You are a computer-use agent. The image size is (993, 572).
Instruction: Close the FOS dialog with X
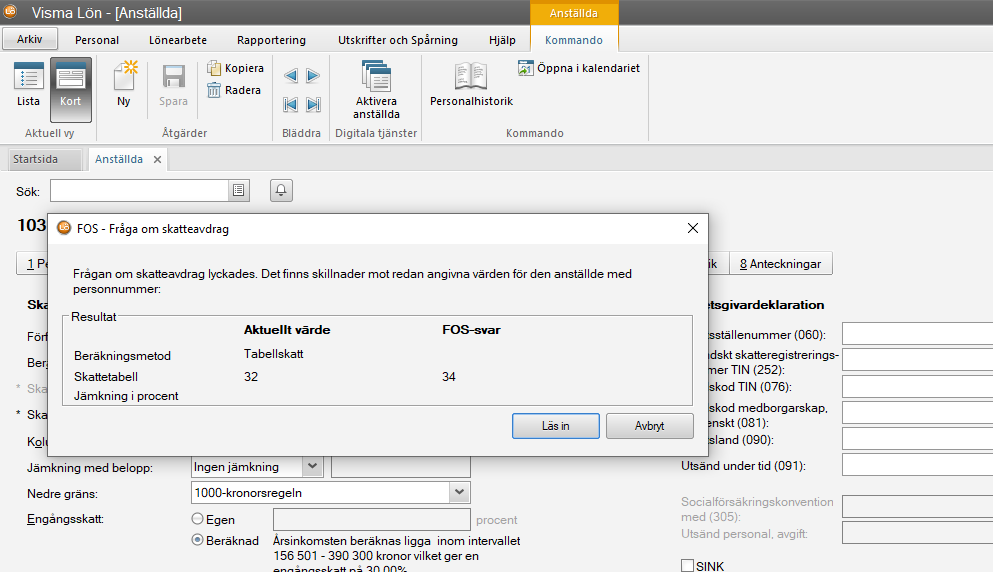coord(693,228)
